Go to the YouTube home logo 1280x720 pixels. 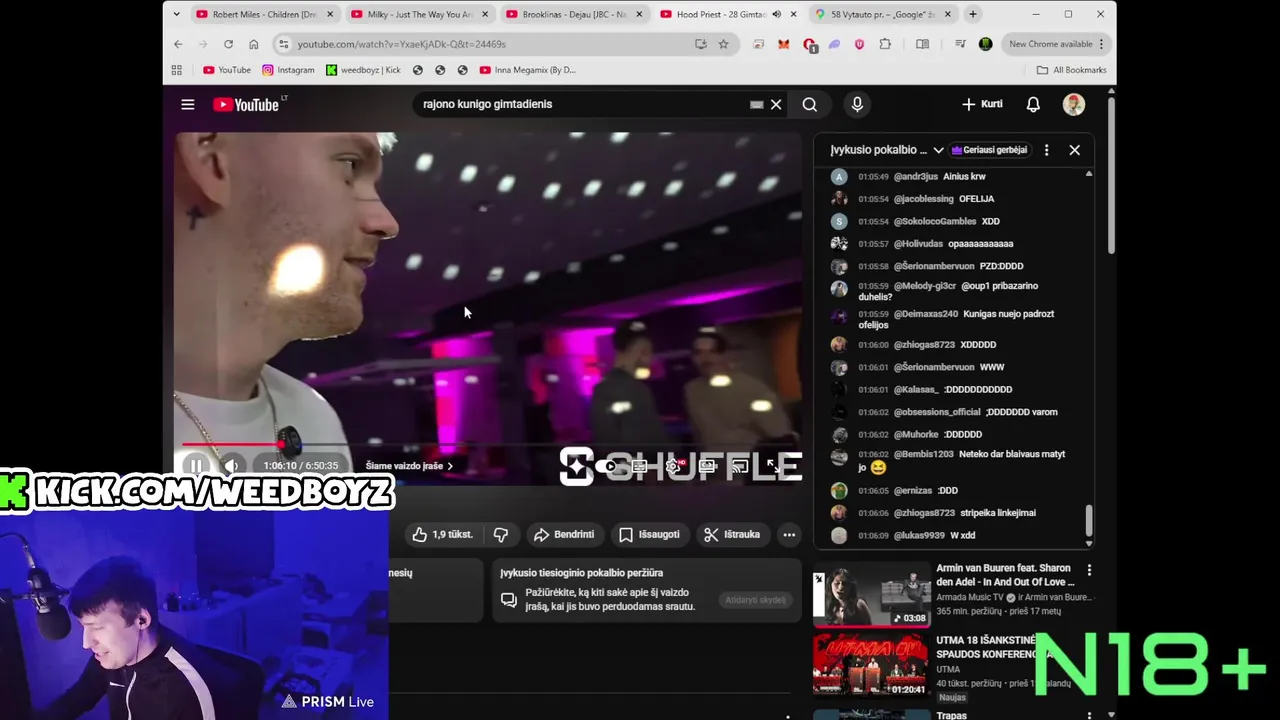[246, 104]
